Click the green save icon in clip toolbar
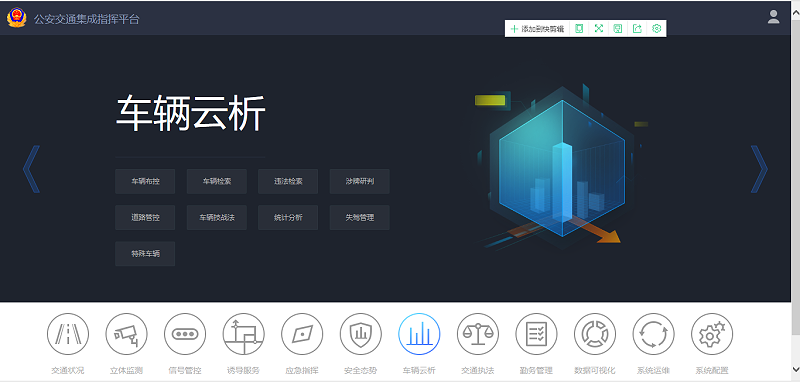Screen dimensions: 800x382 tap(618, 29)
